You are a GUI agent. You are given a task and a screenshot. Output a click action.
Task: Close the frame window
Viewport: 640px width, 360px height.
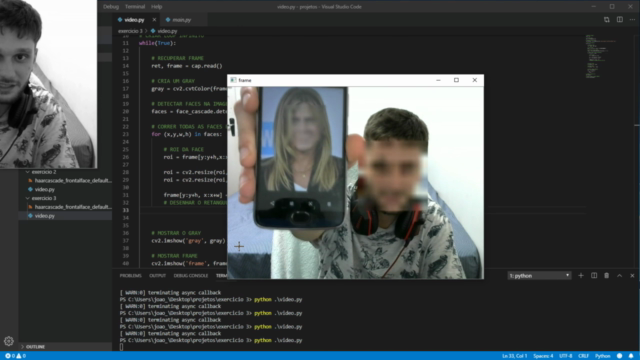tap(475, 80)
